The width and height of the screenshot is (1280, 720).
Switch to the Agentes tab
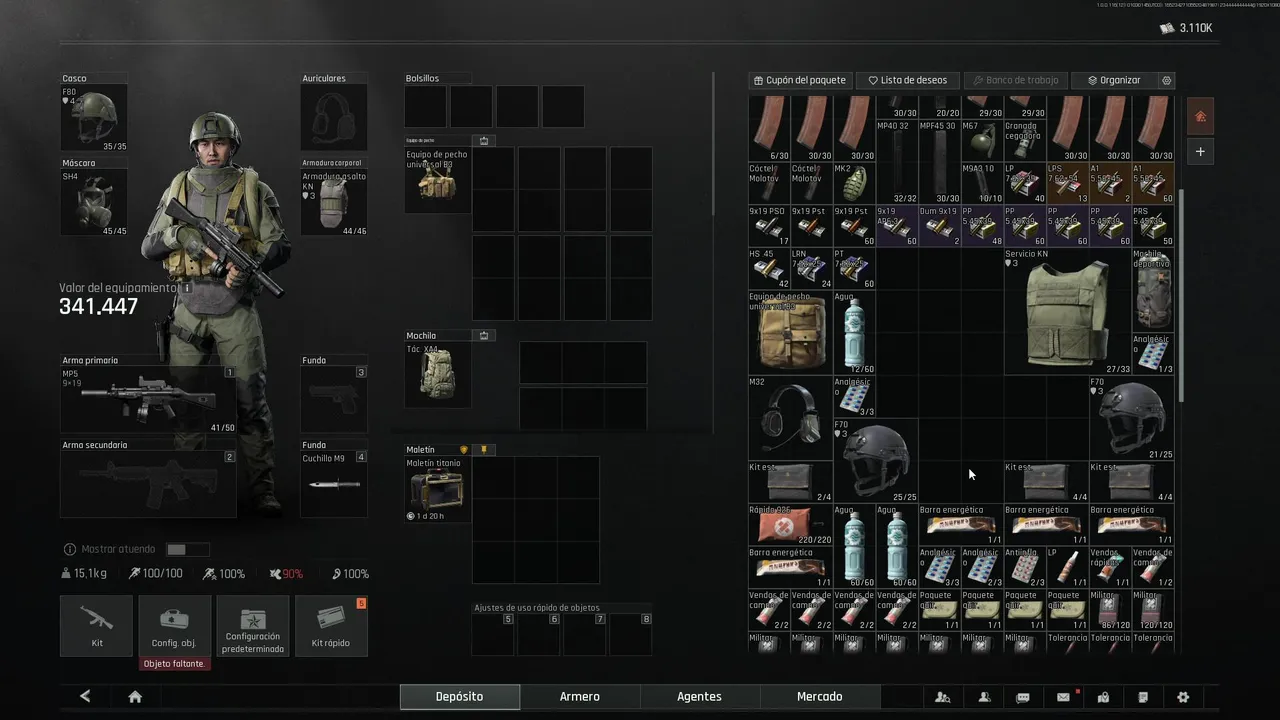[x=699, y=697]
